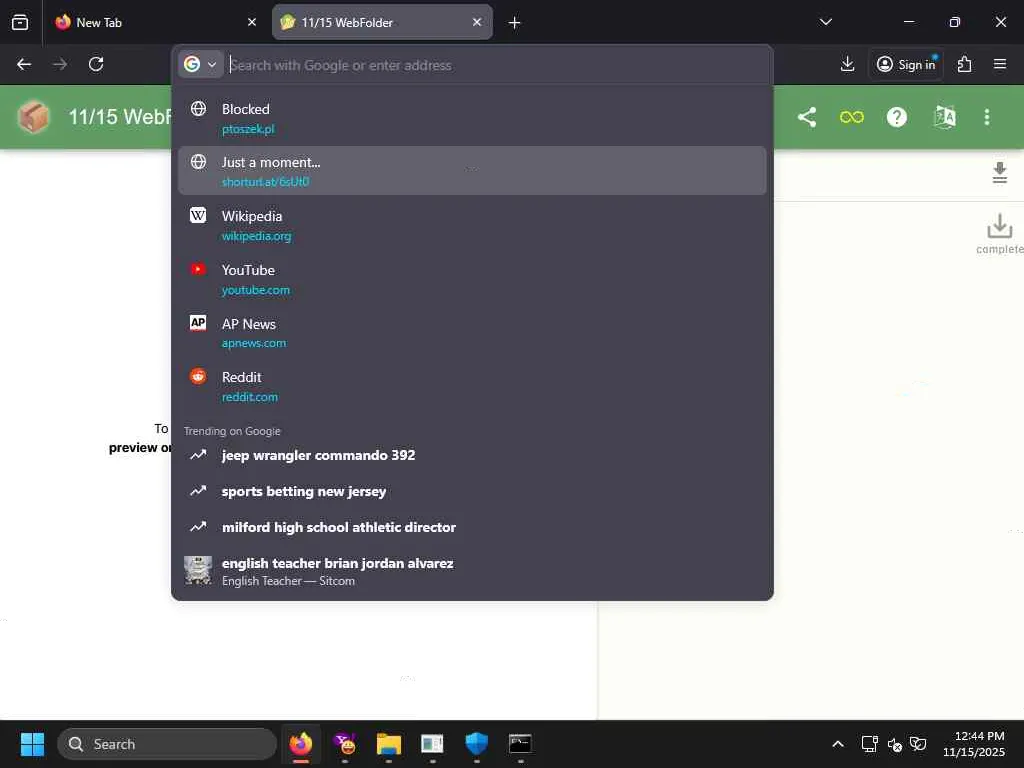Search trending sports betting new jersey
Viewport: 1024px width, 768px height.
click(x=472, y=491)
